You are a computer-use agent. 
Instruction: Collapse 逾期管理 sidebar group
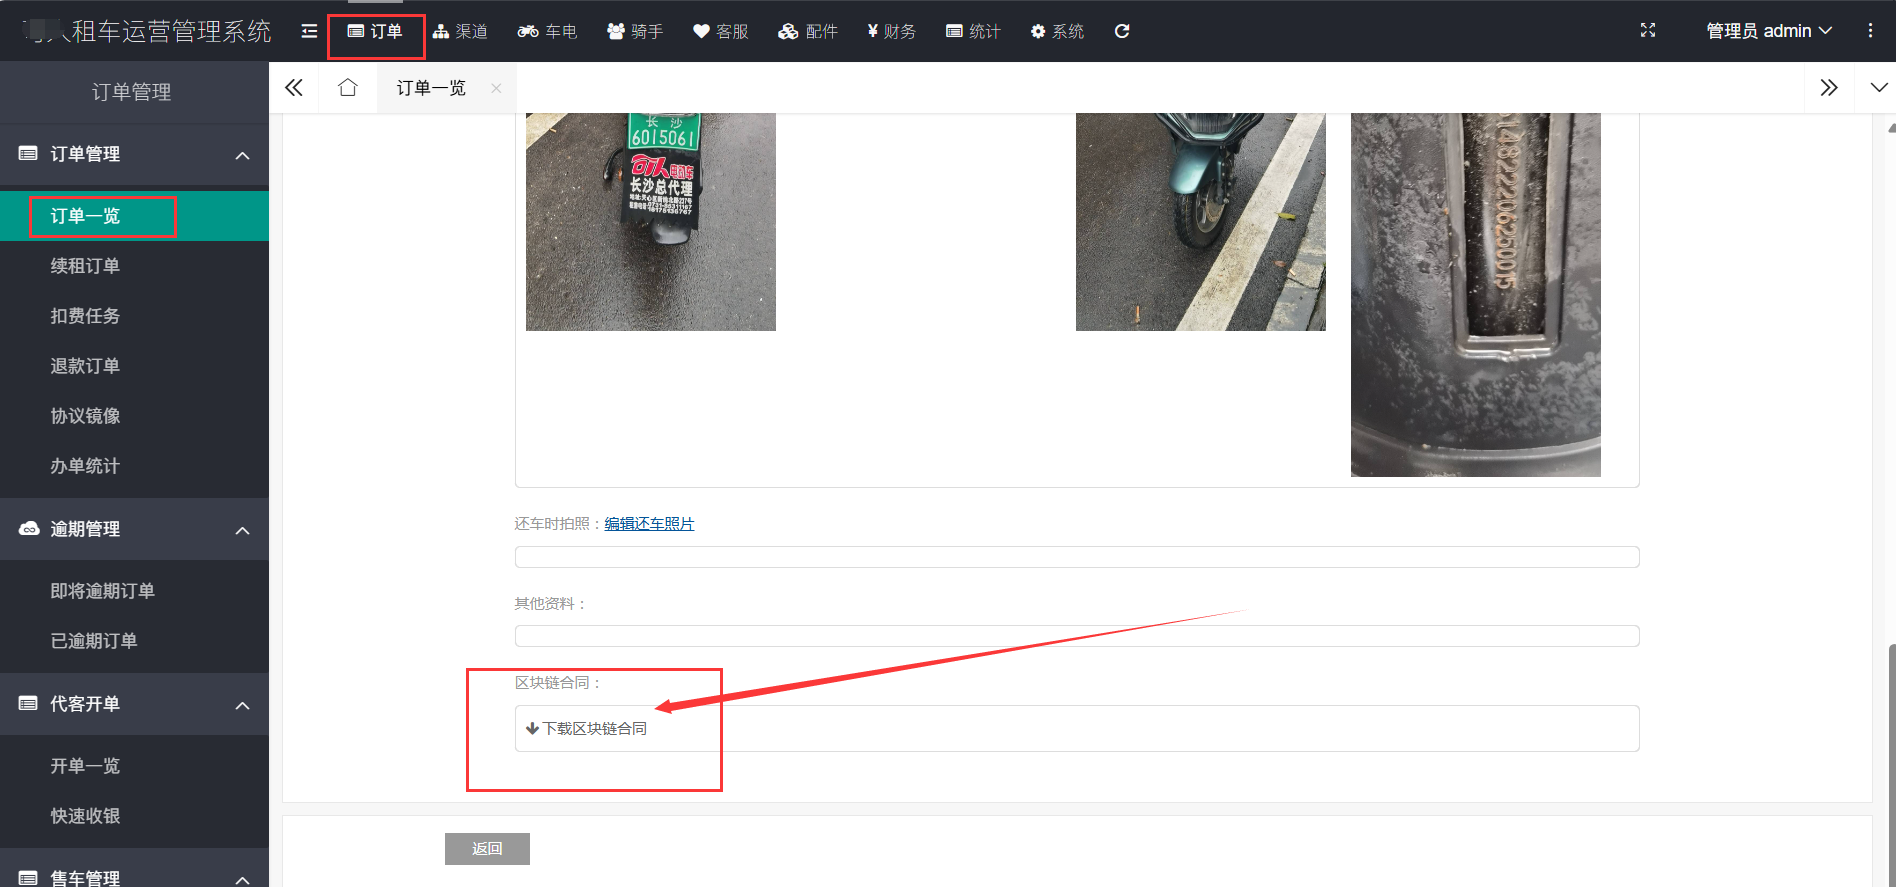[134, 529]
